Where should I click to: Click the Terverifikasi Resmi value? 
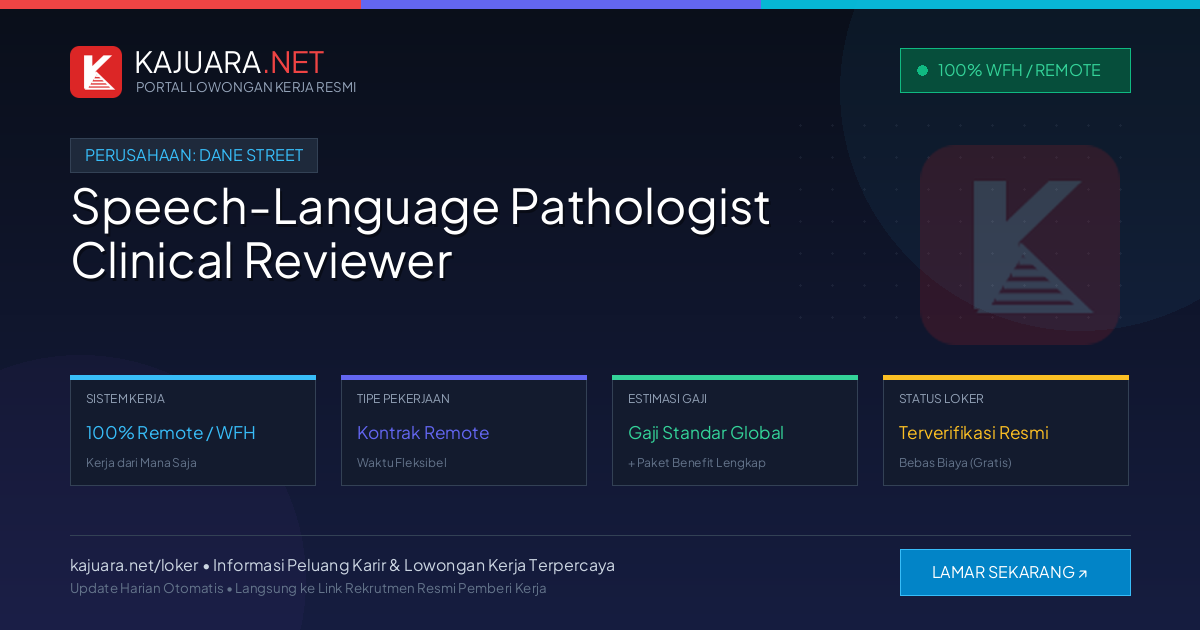(974, 433)
